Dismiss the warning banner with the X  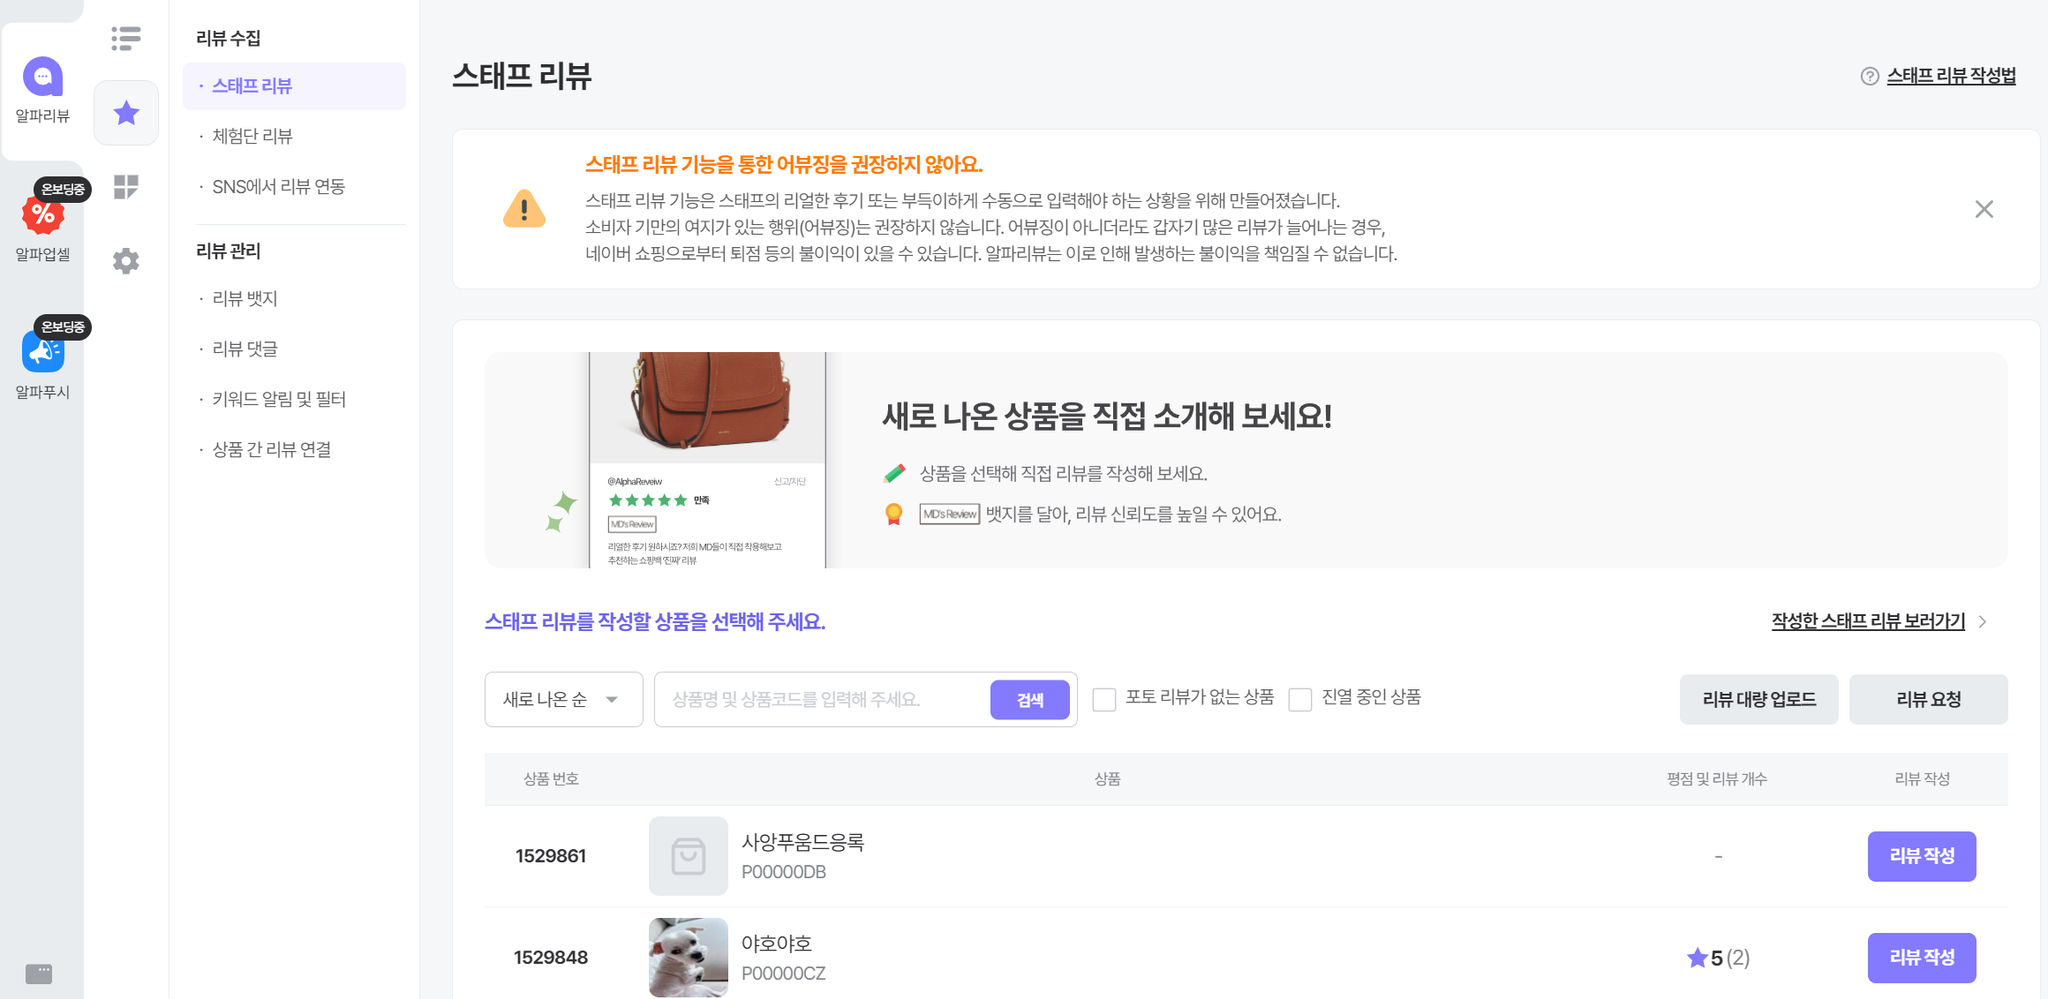1984,209
